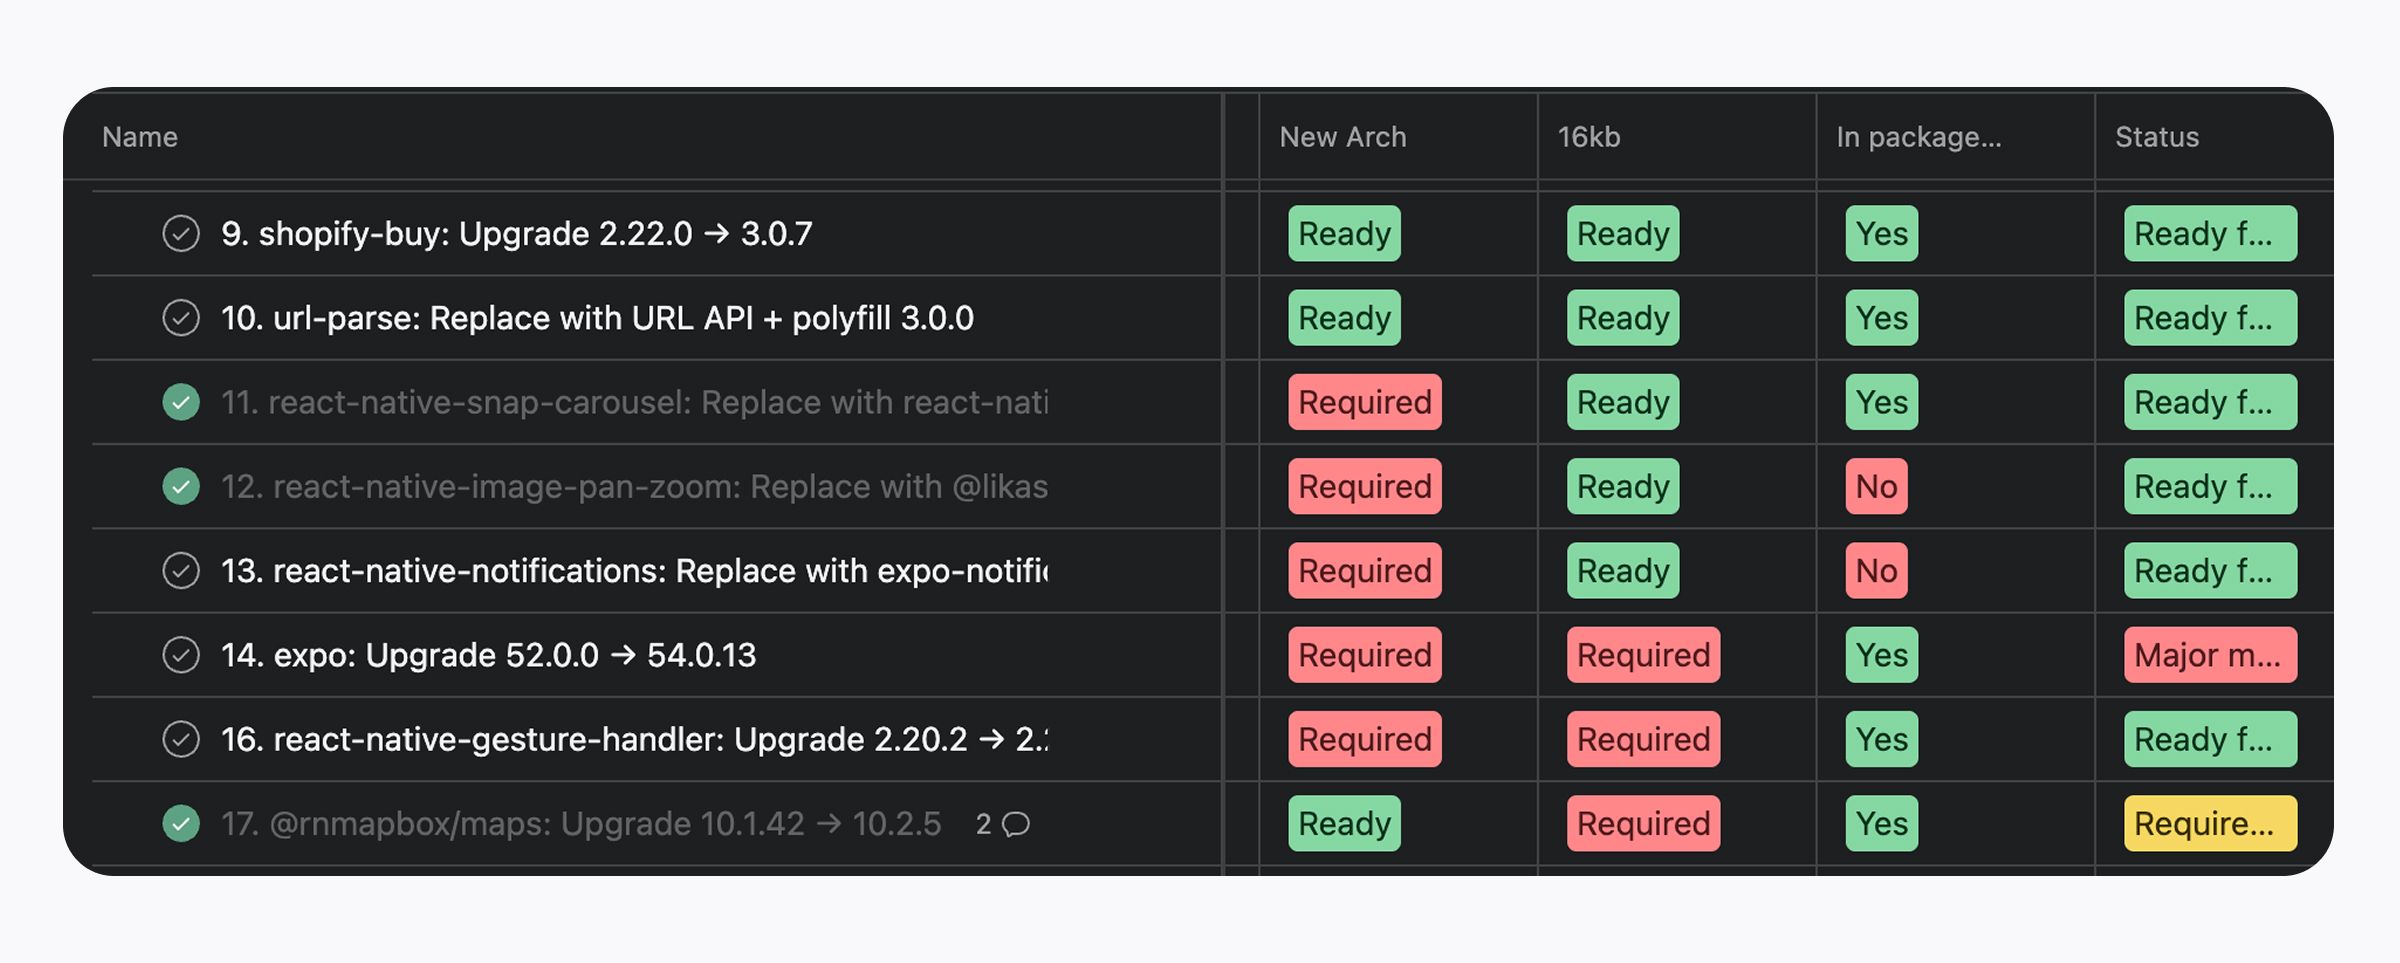The image size is (2400, 963).
Task: Select In package Yes tag for @rnmapbox/maps
Action: tap(1882, 824)
